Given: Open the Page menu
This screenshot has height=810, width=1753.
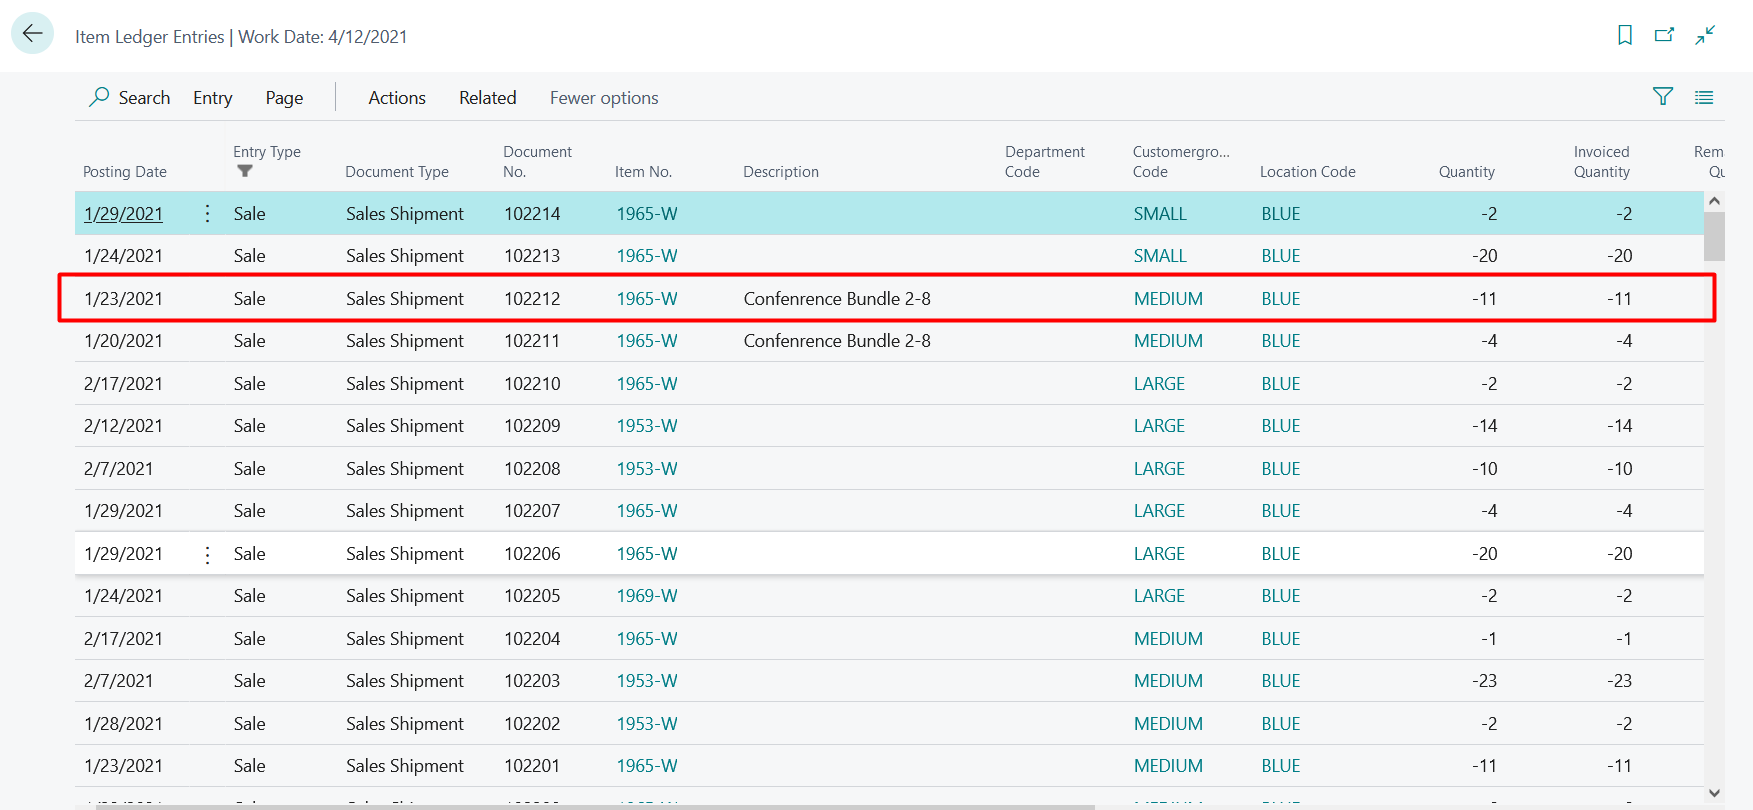Looking at the screenshot, I should point(284,97).
